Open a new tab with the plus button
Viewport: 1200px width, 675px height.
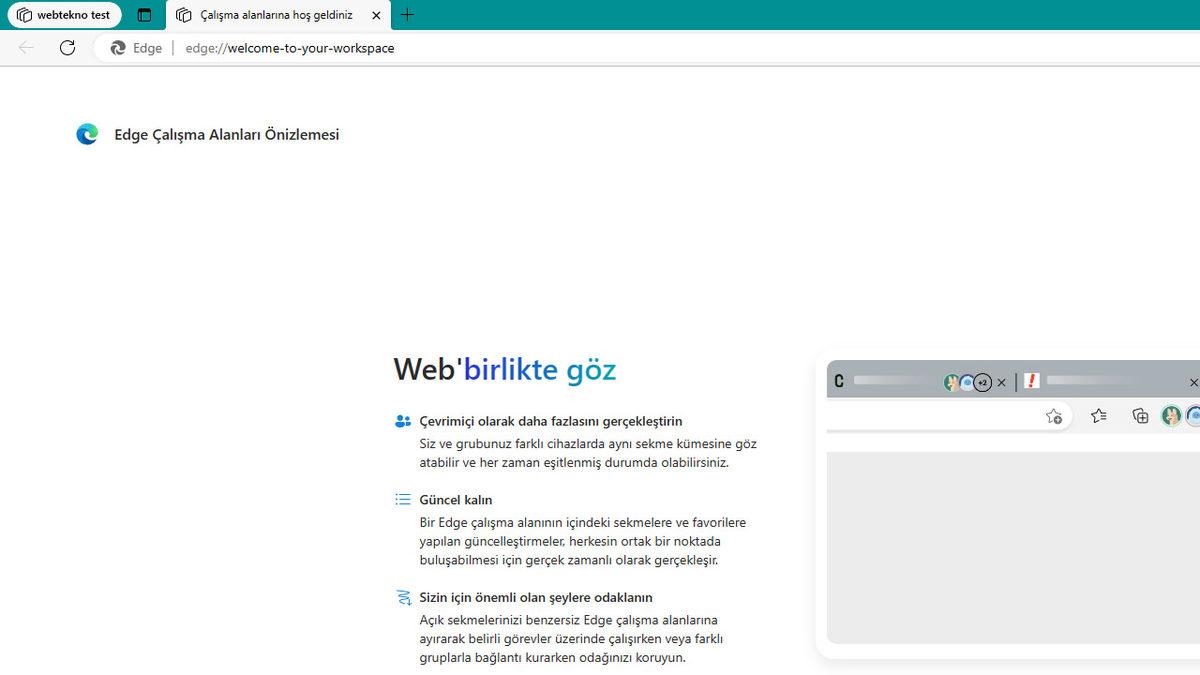pyautogui.click(x=406, y=15)
